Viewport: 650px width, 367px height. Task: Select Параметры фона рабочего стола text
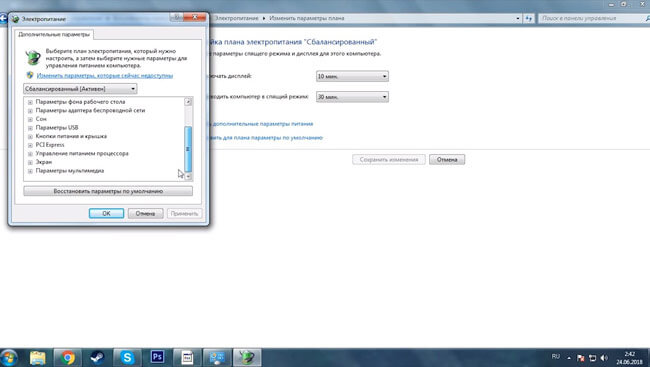coord(80,102)
